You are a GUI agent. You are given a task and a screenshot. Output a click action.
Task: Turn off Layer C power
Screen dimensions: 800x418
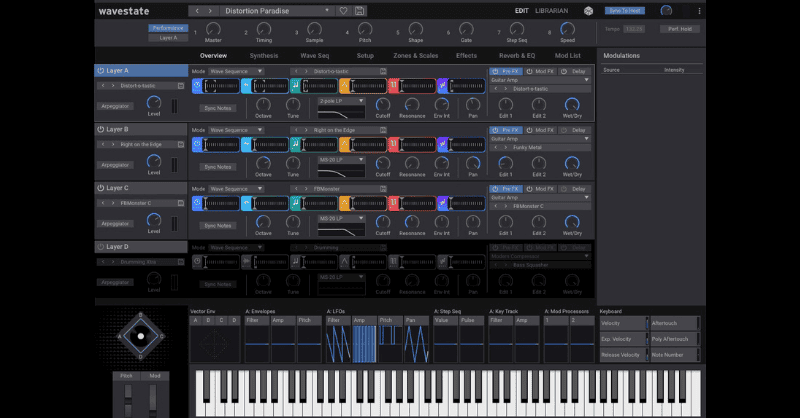101,188
